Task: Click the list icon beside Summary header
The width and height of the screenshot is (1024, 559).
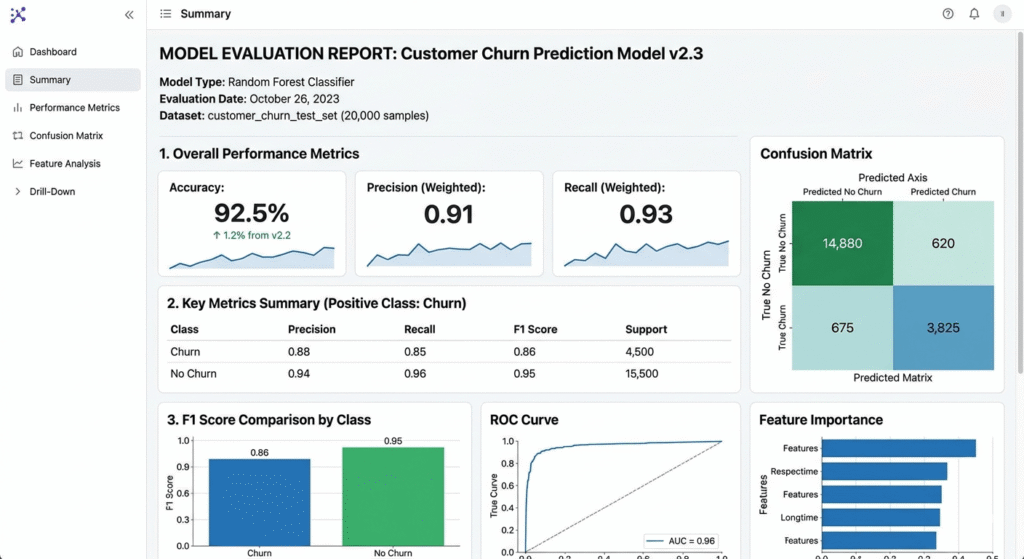Action: 166,14
